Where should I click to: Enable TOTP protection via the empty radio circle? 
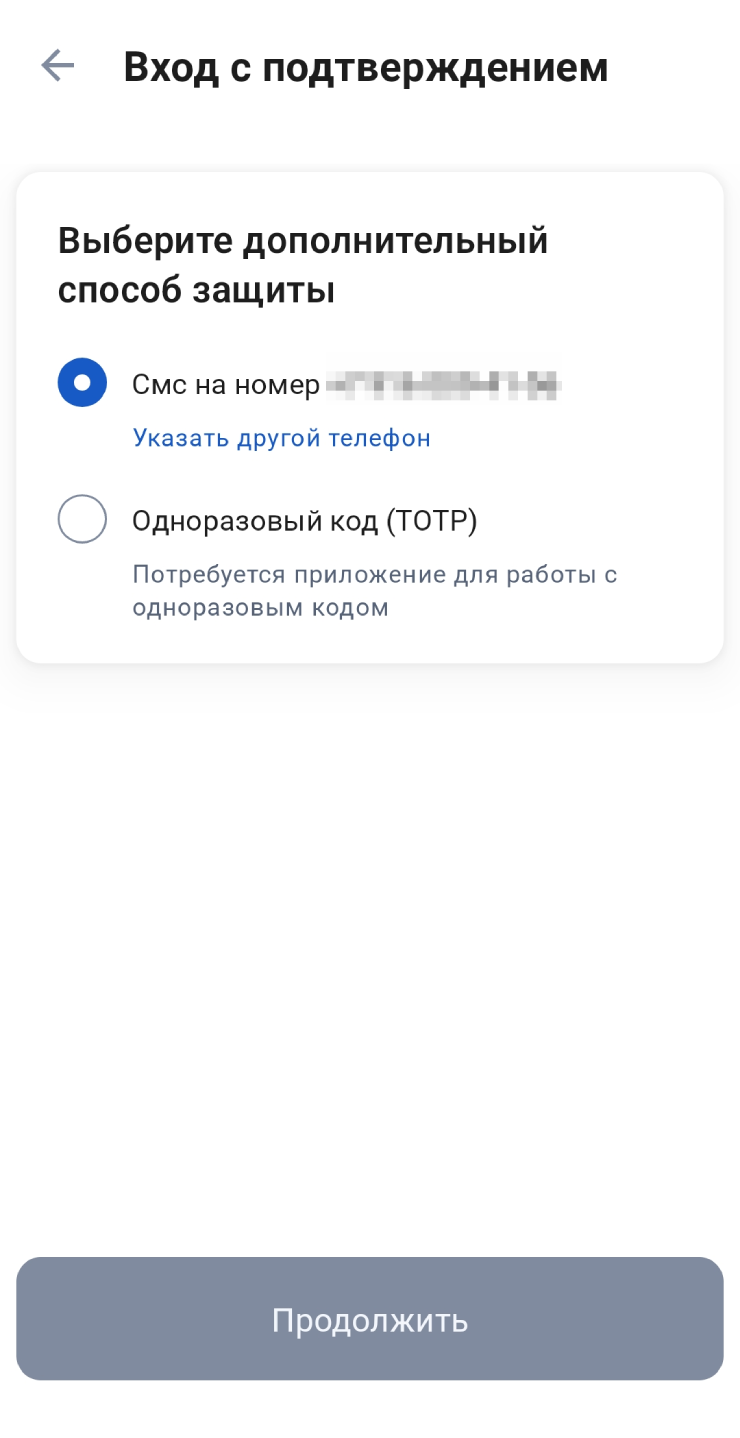pos(82,520)
